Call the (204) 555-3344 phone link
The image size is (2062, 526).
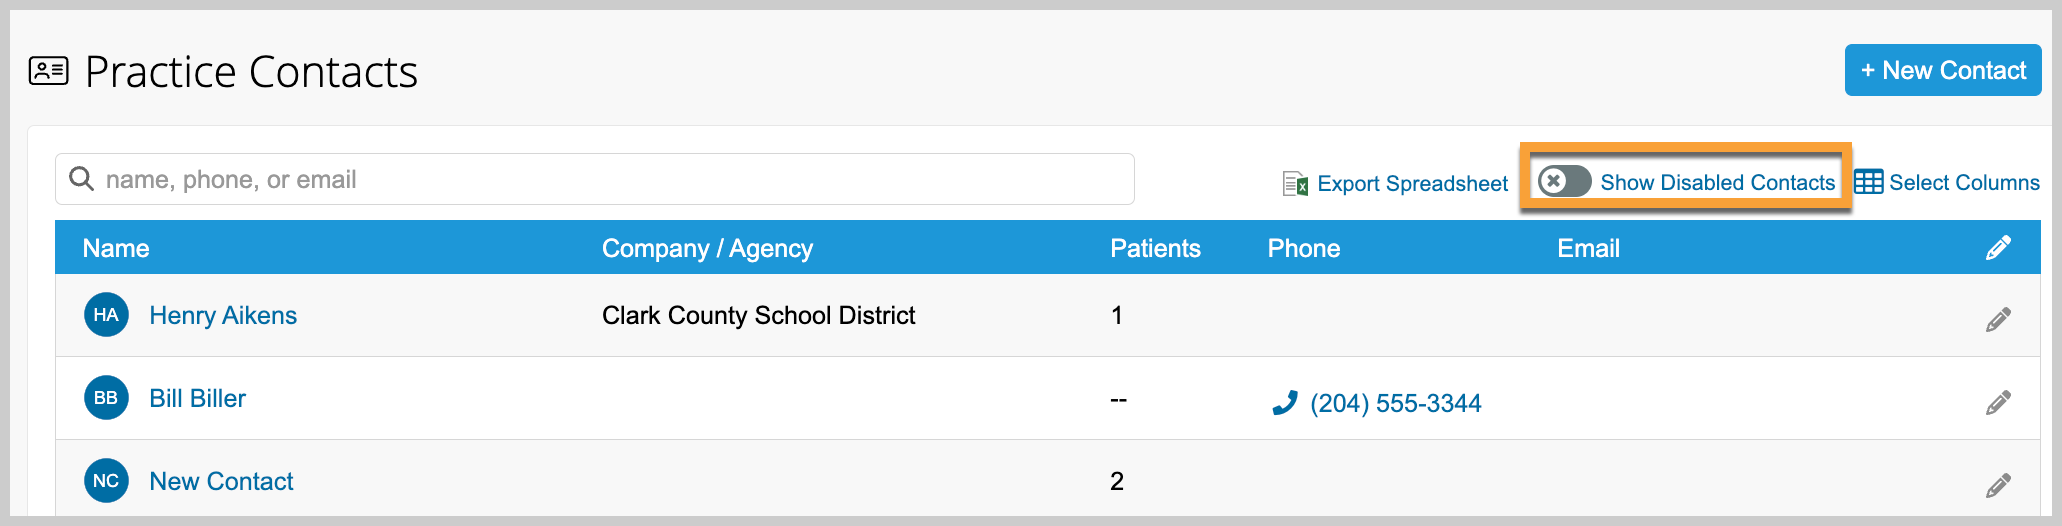tap(1395, 404)
